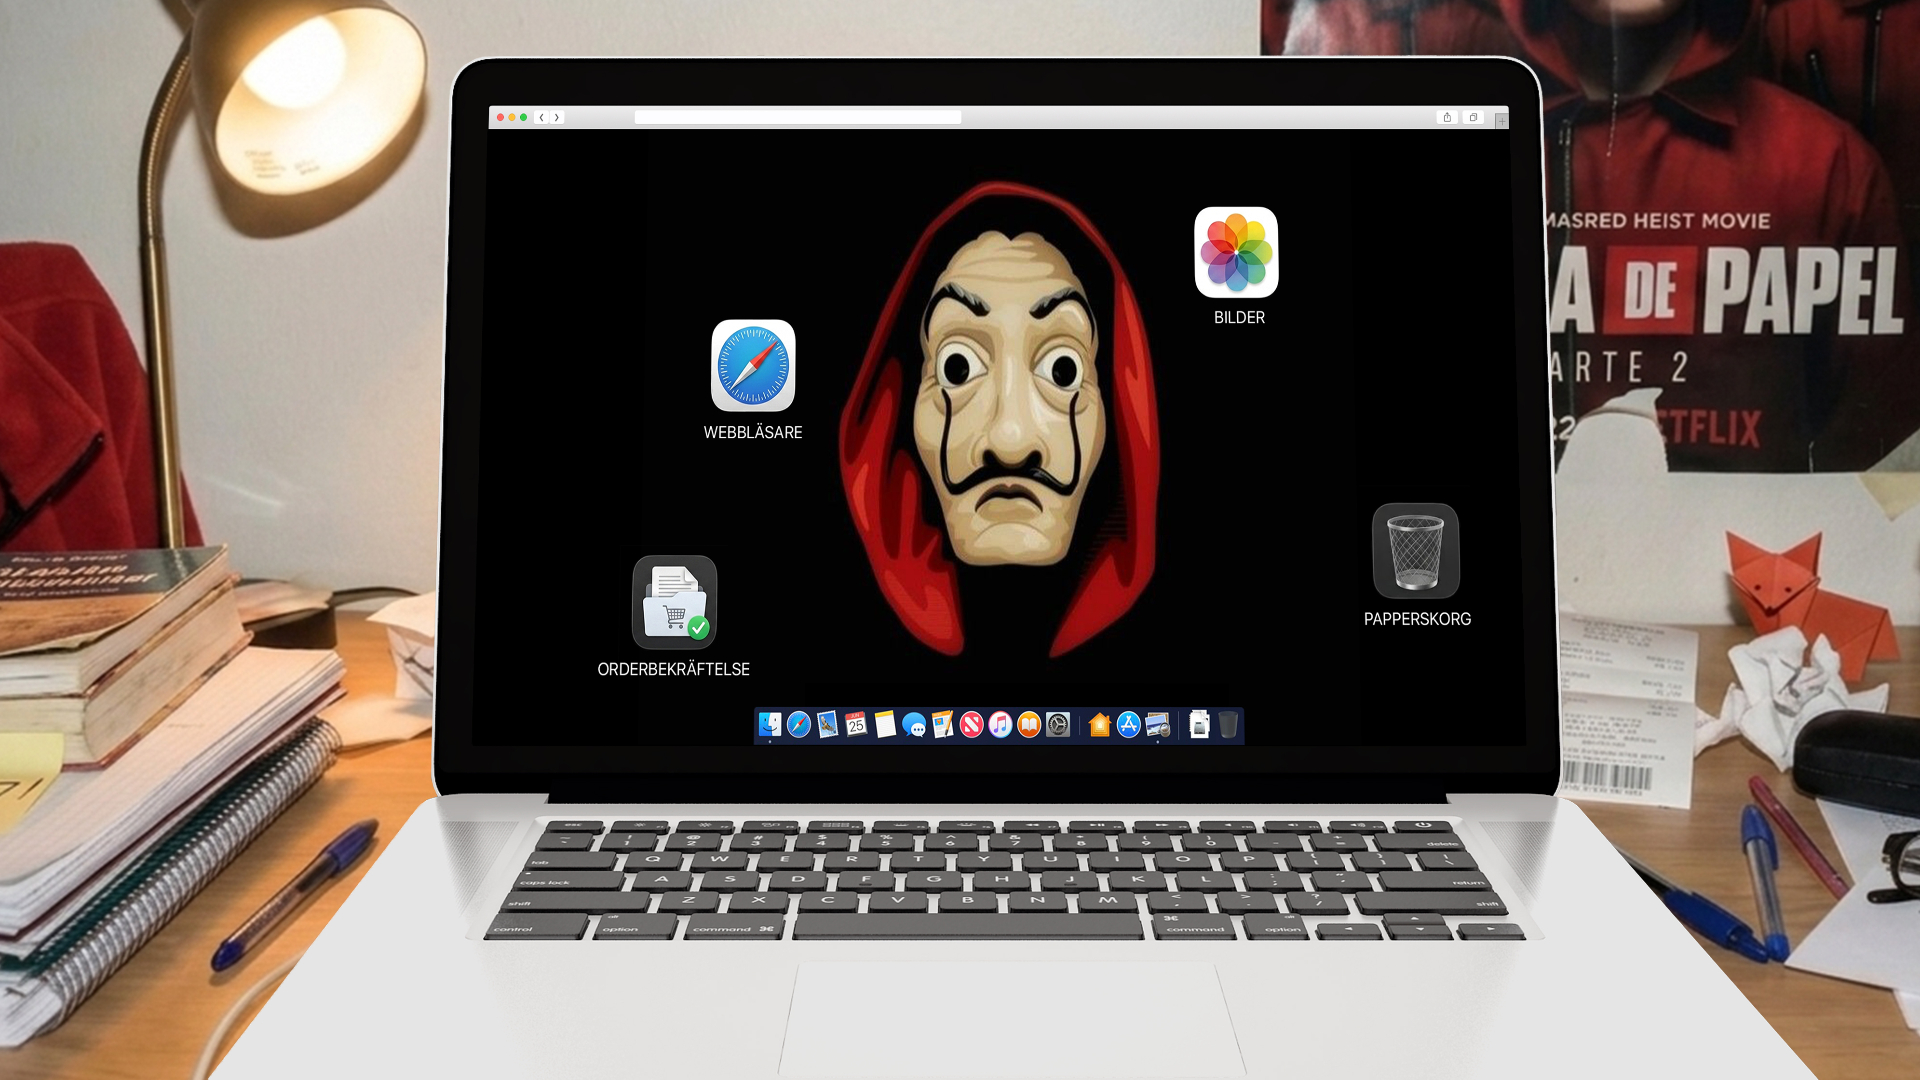Open the document stack in the dock
Viewport: 1920px width, 1080px height.
click(x=1199, y=725)
